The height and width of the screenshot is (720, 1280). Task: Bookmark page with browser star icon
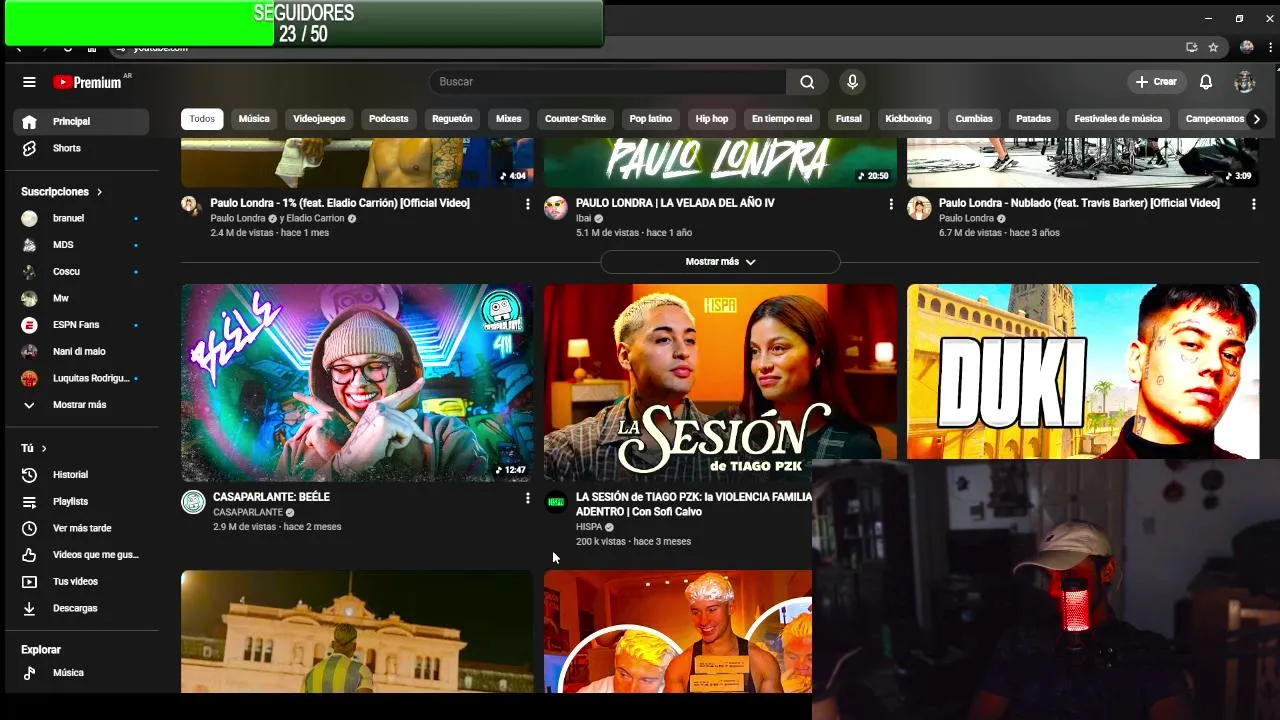tap(1213, 47)
